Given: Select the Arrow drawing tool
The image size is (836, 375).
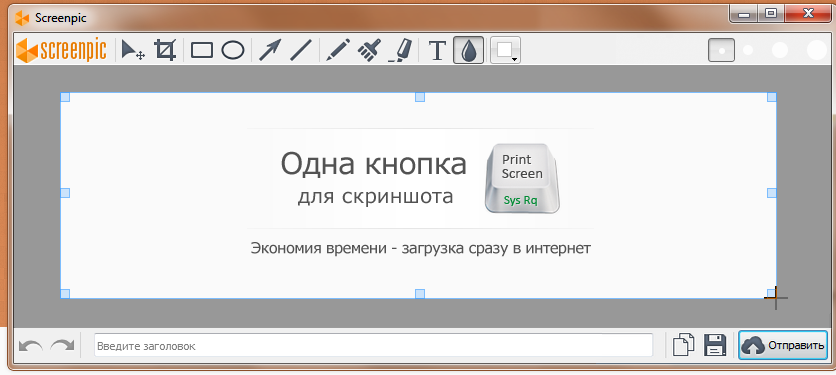Looking at the screenshot, I should [x=270, y=50].
